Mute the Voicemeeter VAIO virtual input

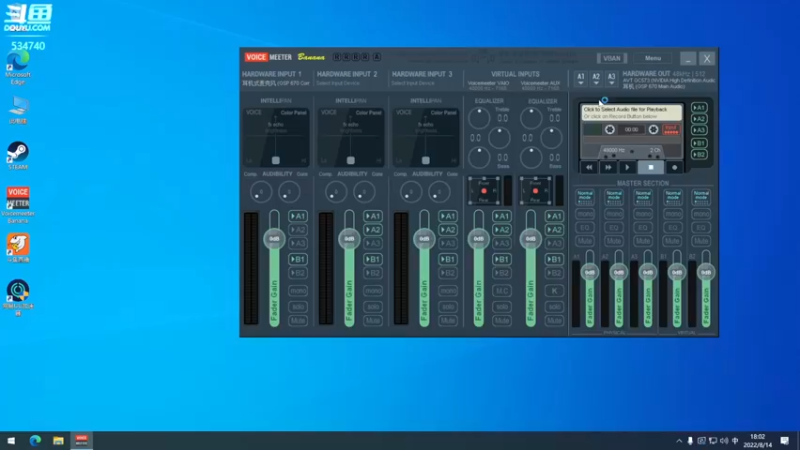[x=502, y=321]
